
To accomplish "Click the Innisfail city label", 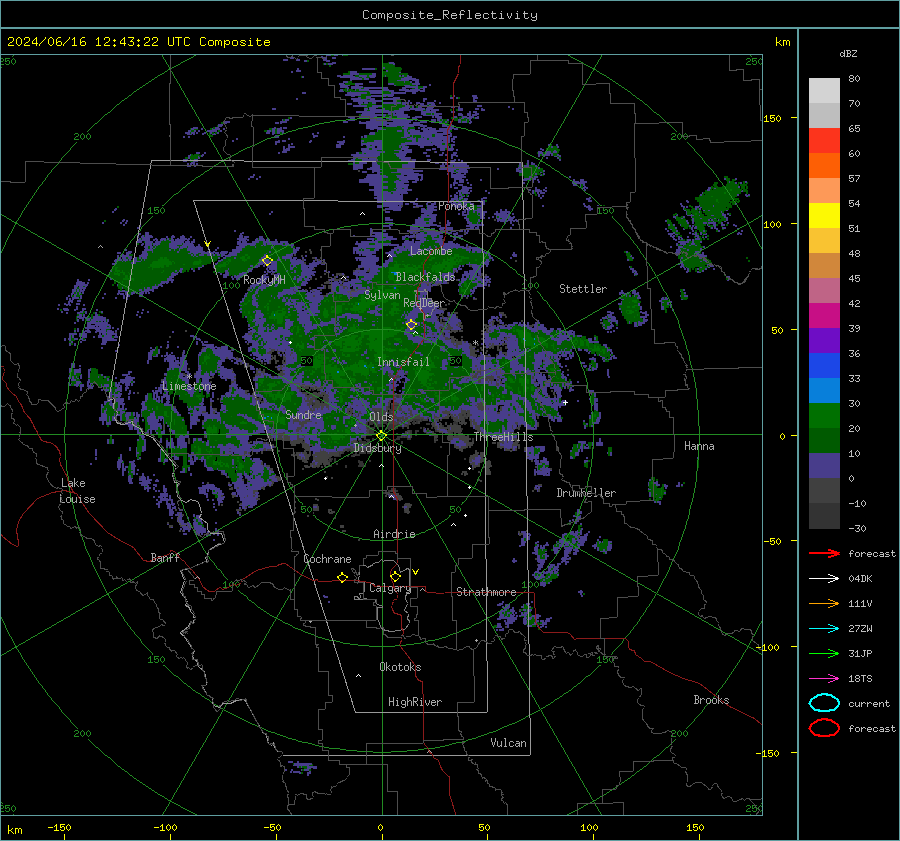I will pyautogui.click(x=403, y=362).
